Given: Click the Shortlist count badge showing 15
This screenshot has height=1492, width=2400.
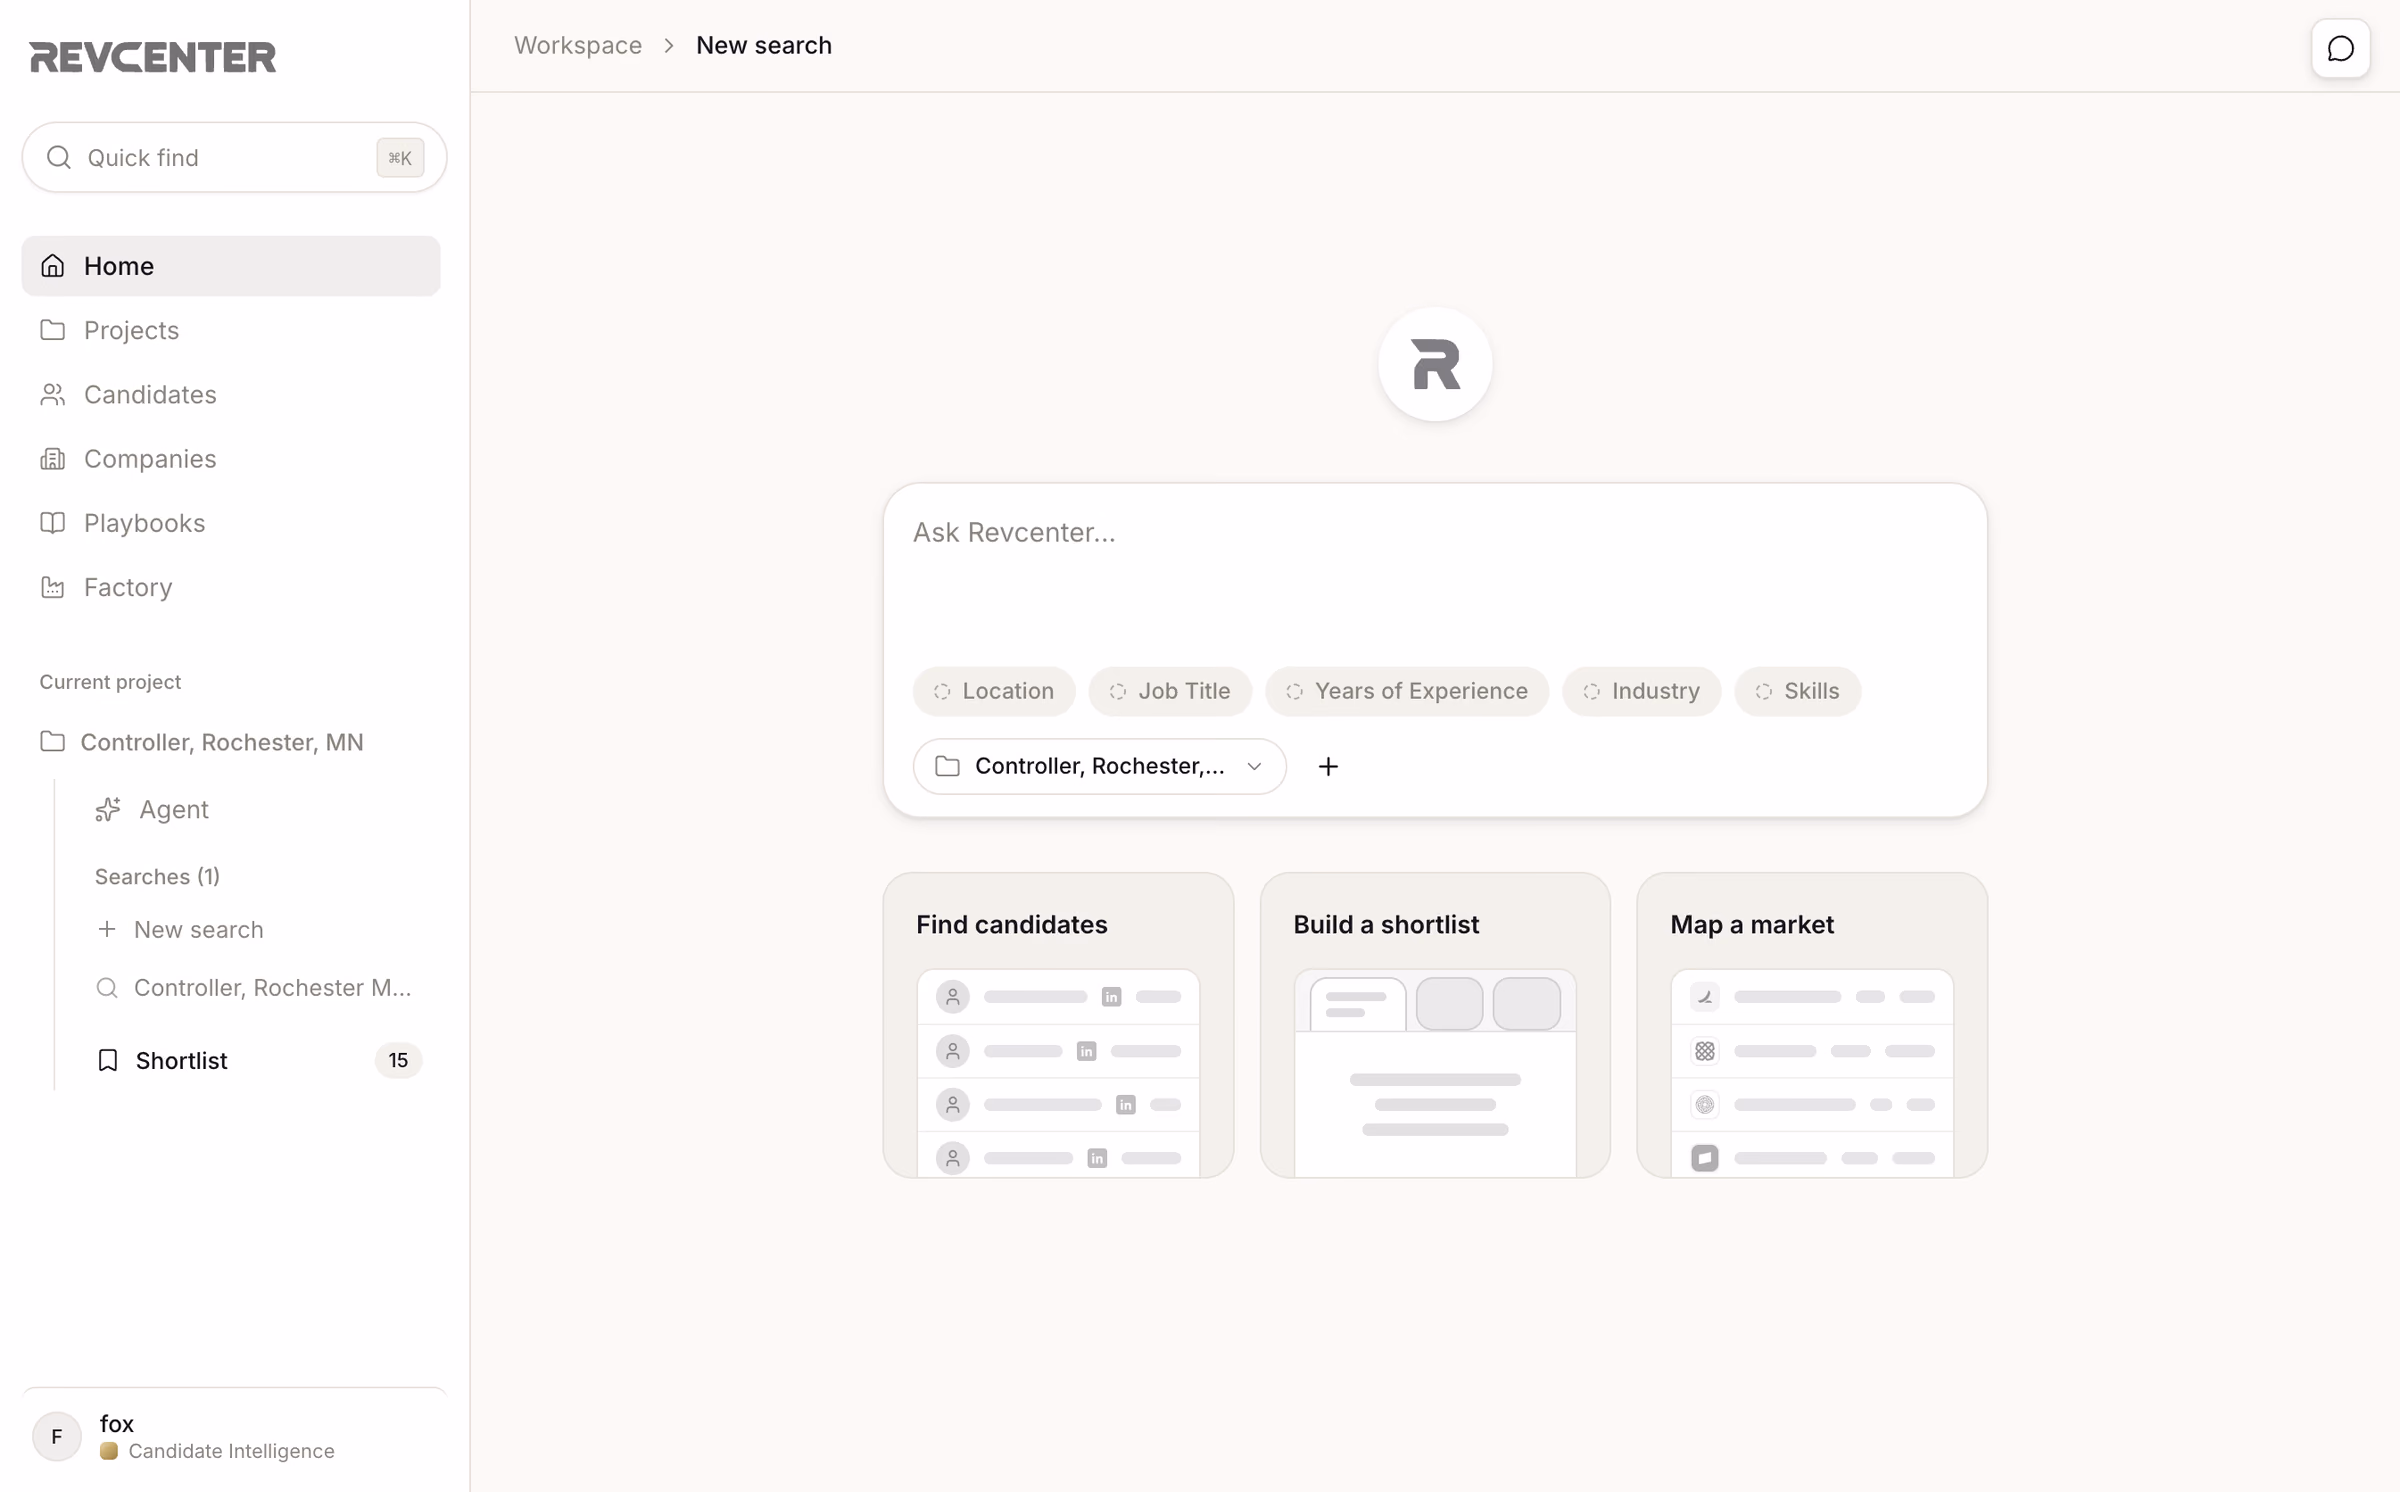Looking at the screenshot, I should (398, 1060).
